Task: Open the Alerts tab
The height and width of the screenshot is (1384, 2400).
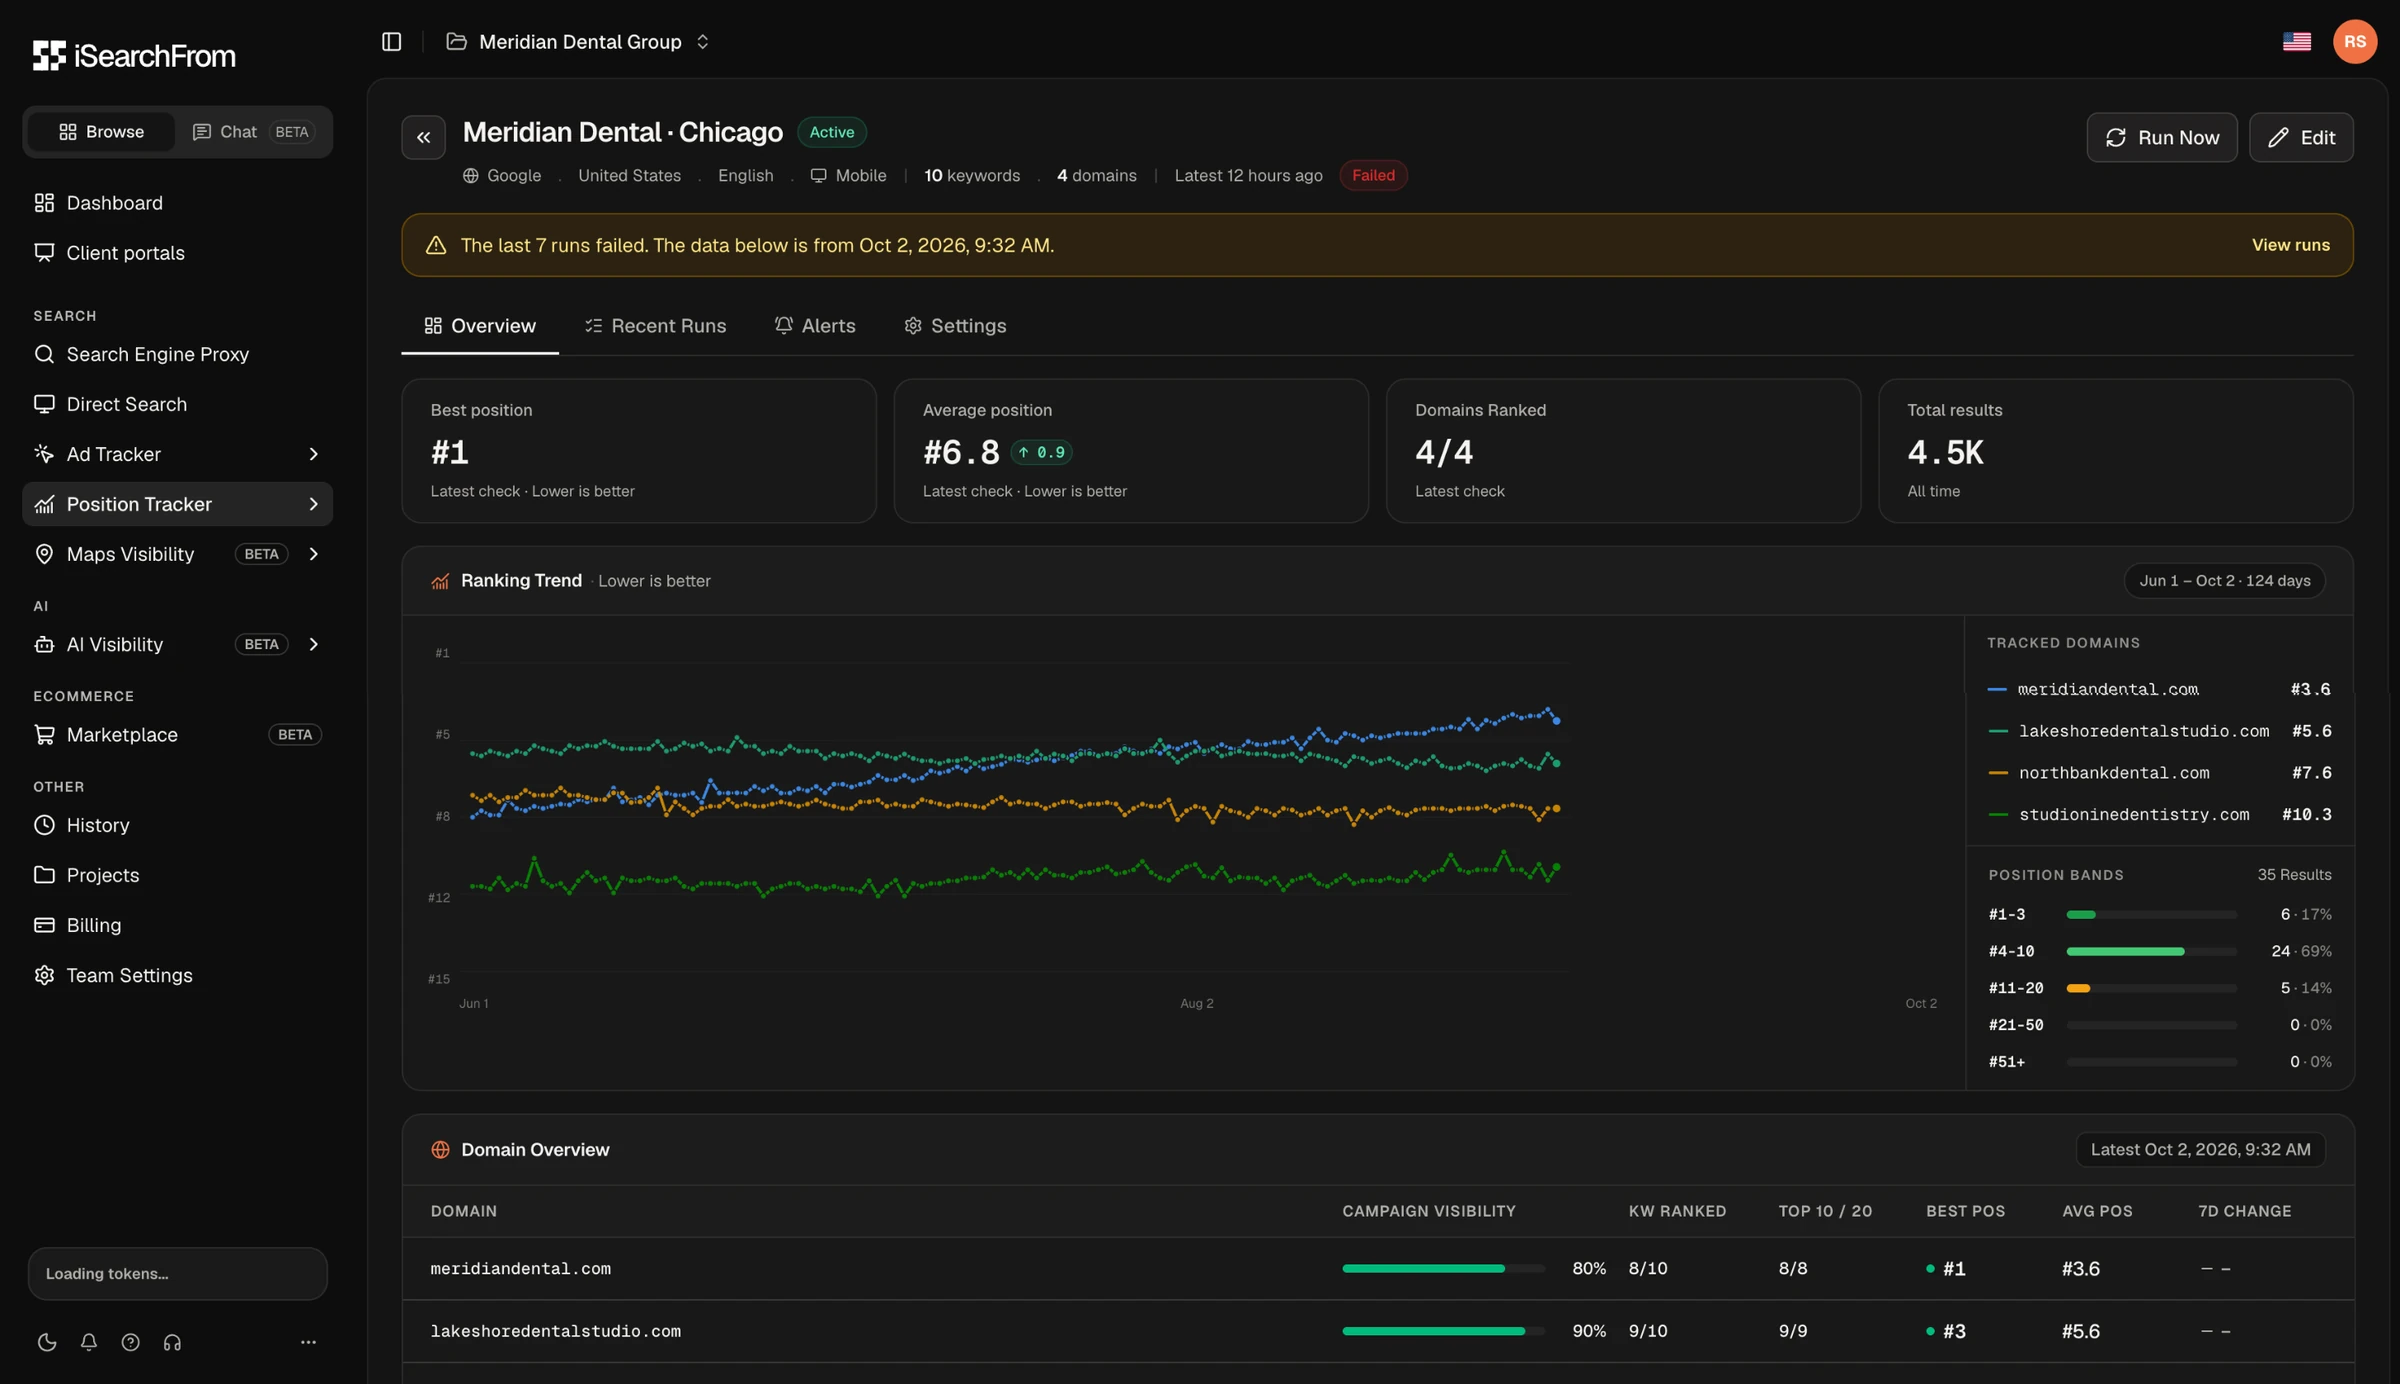Action: 815,326
